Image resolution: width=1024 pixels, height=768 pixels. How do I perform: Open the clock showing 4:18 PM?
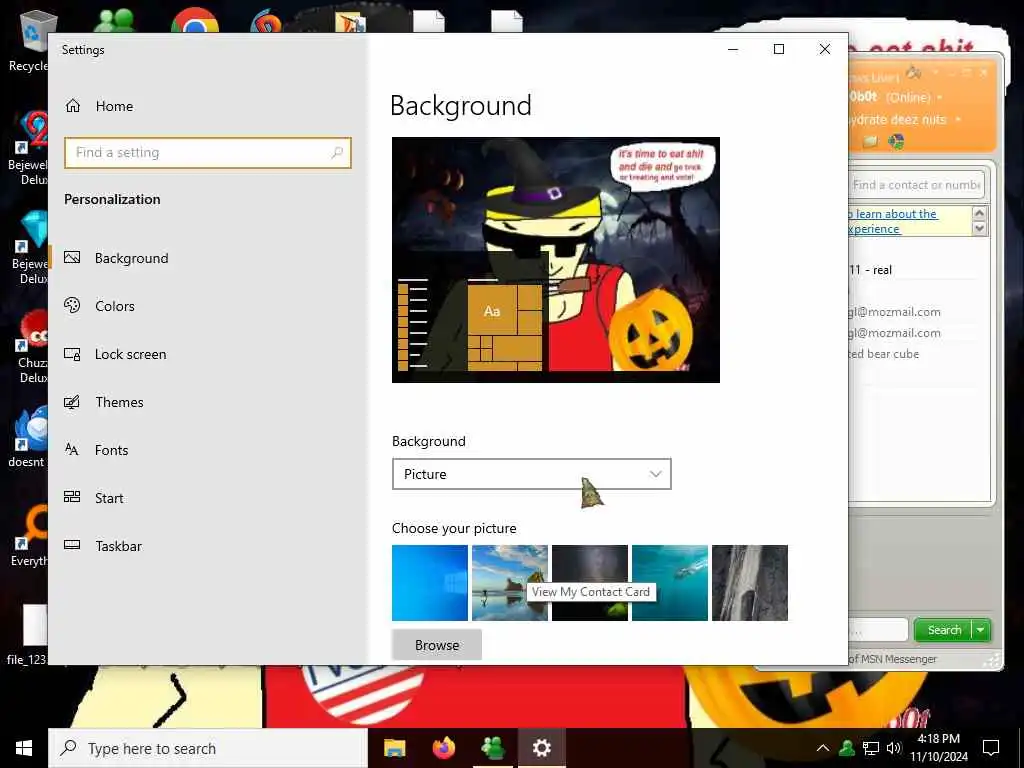point(939,748)
